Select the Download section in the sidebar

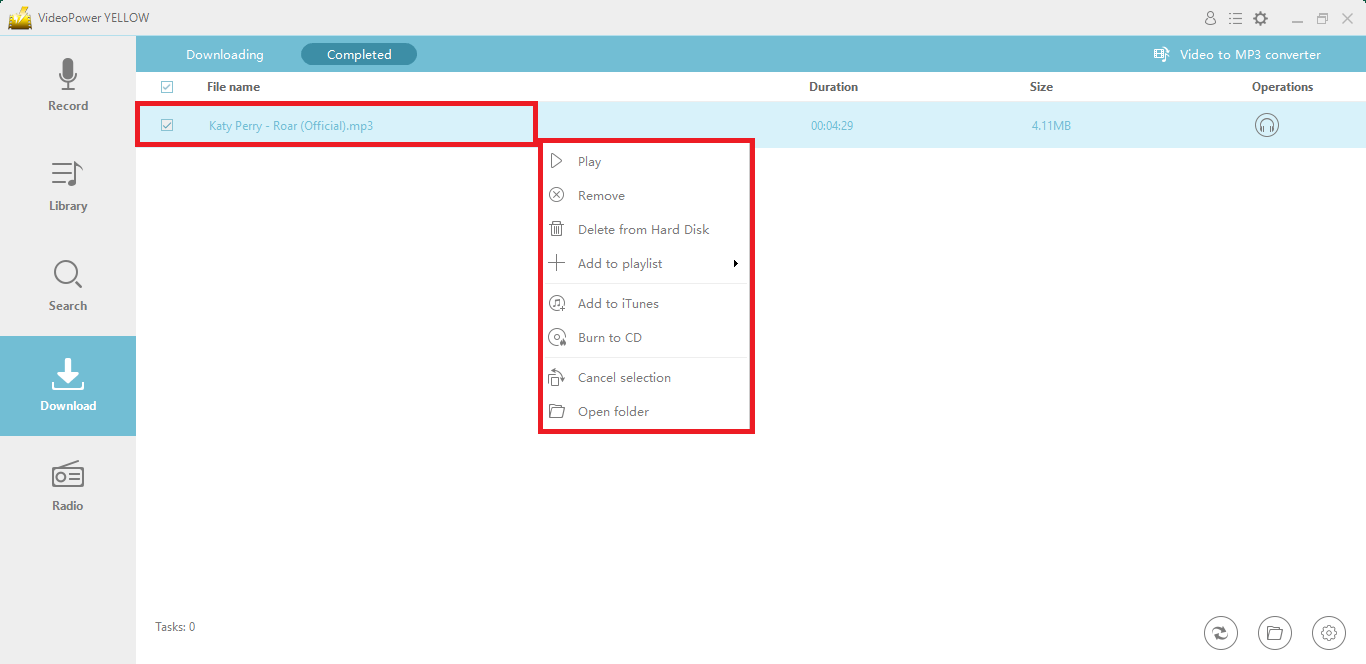pos(68,386)
